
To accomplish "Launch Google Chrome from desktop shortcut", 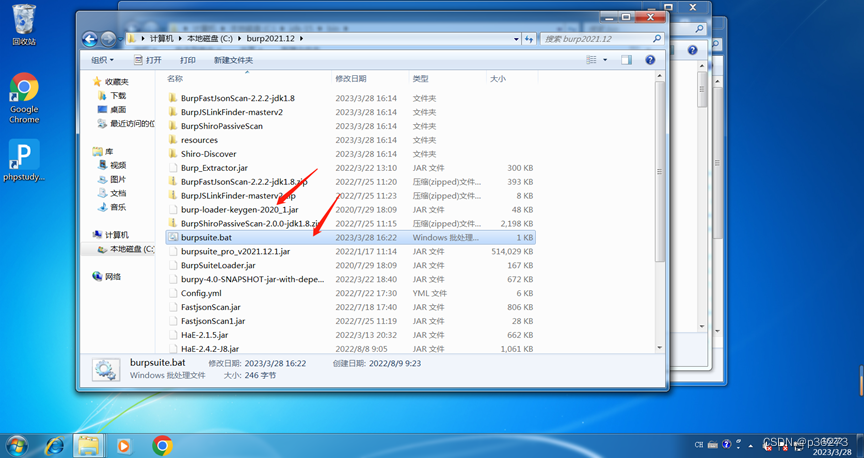I will [24, 98].
